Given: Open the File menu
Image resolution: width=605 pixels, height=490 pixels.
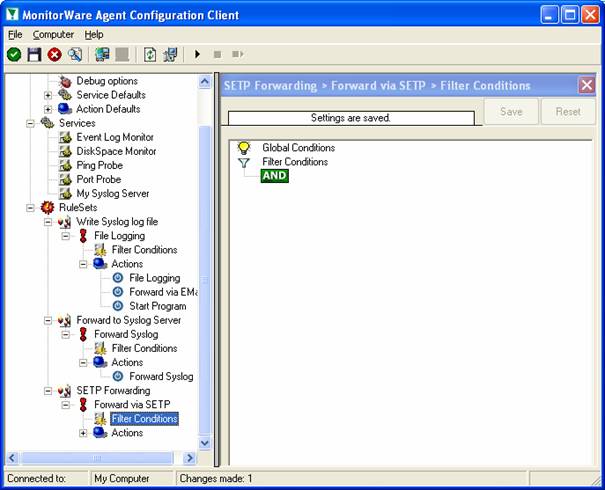Looking at the screenshot, I should point(15,35).
